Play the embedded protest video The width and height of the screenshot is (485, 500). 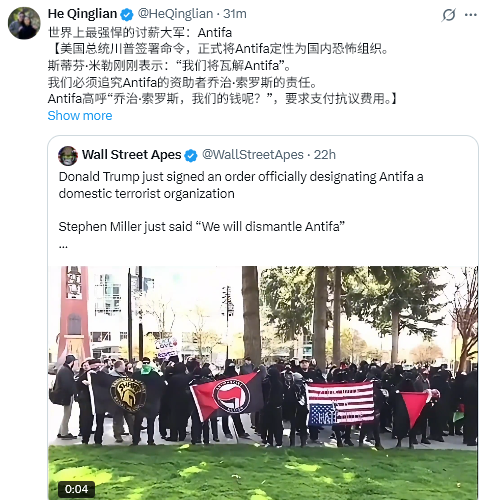point(263,382)
